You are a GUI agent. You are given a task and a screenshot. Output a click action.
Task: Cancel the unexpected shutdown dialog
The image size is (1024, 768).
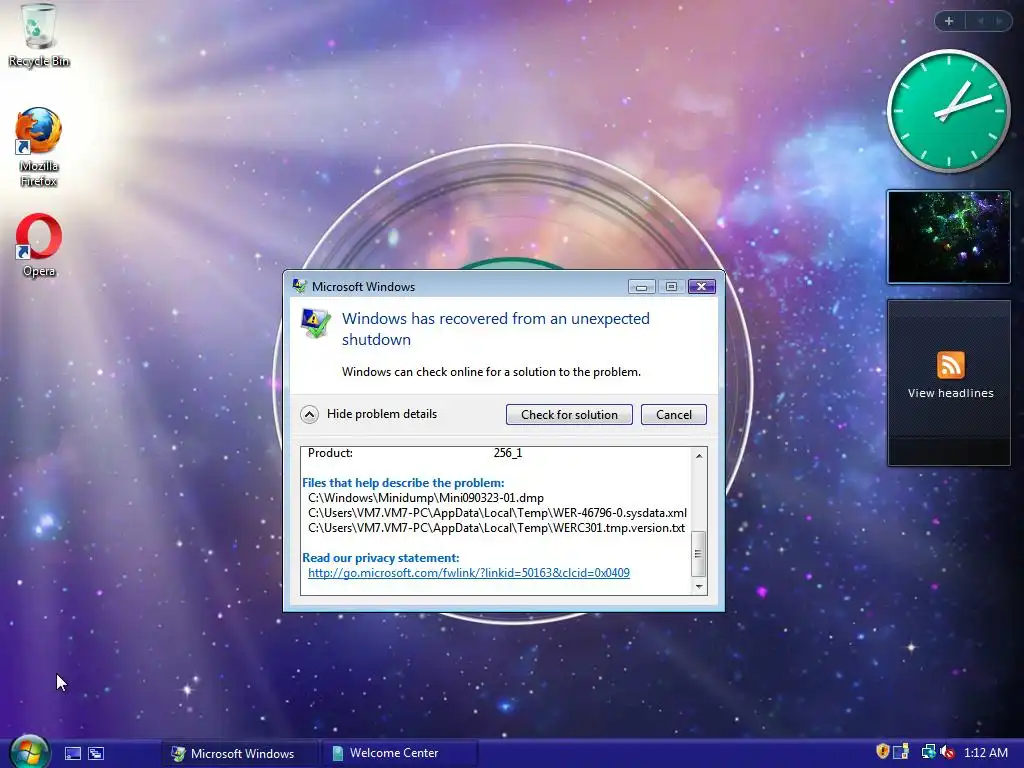pos(673,415)
